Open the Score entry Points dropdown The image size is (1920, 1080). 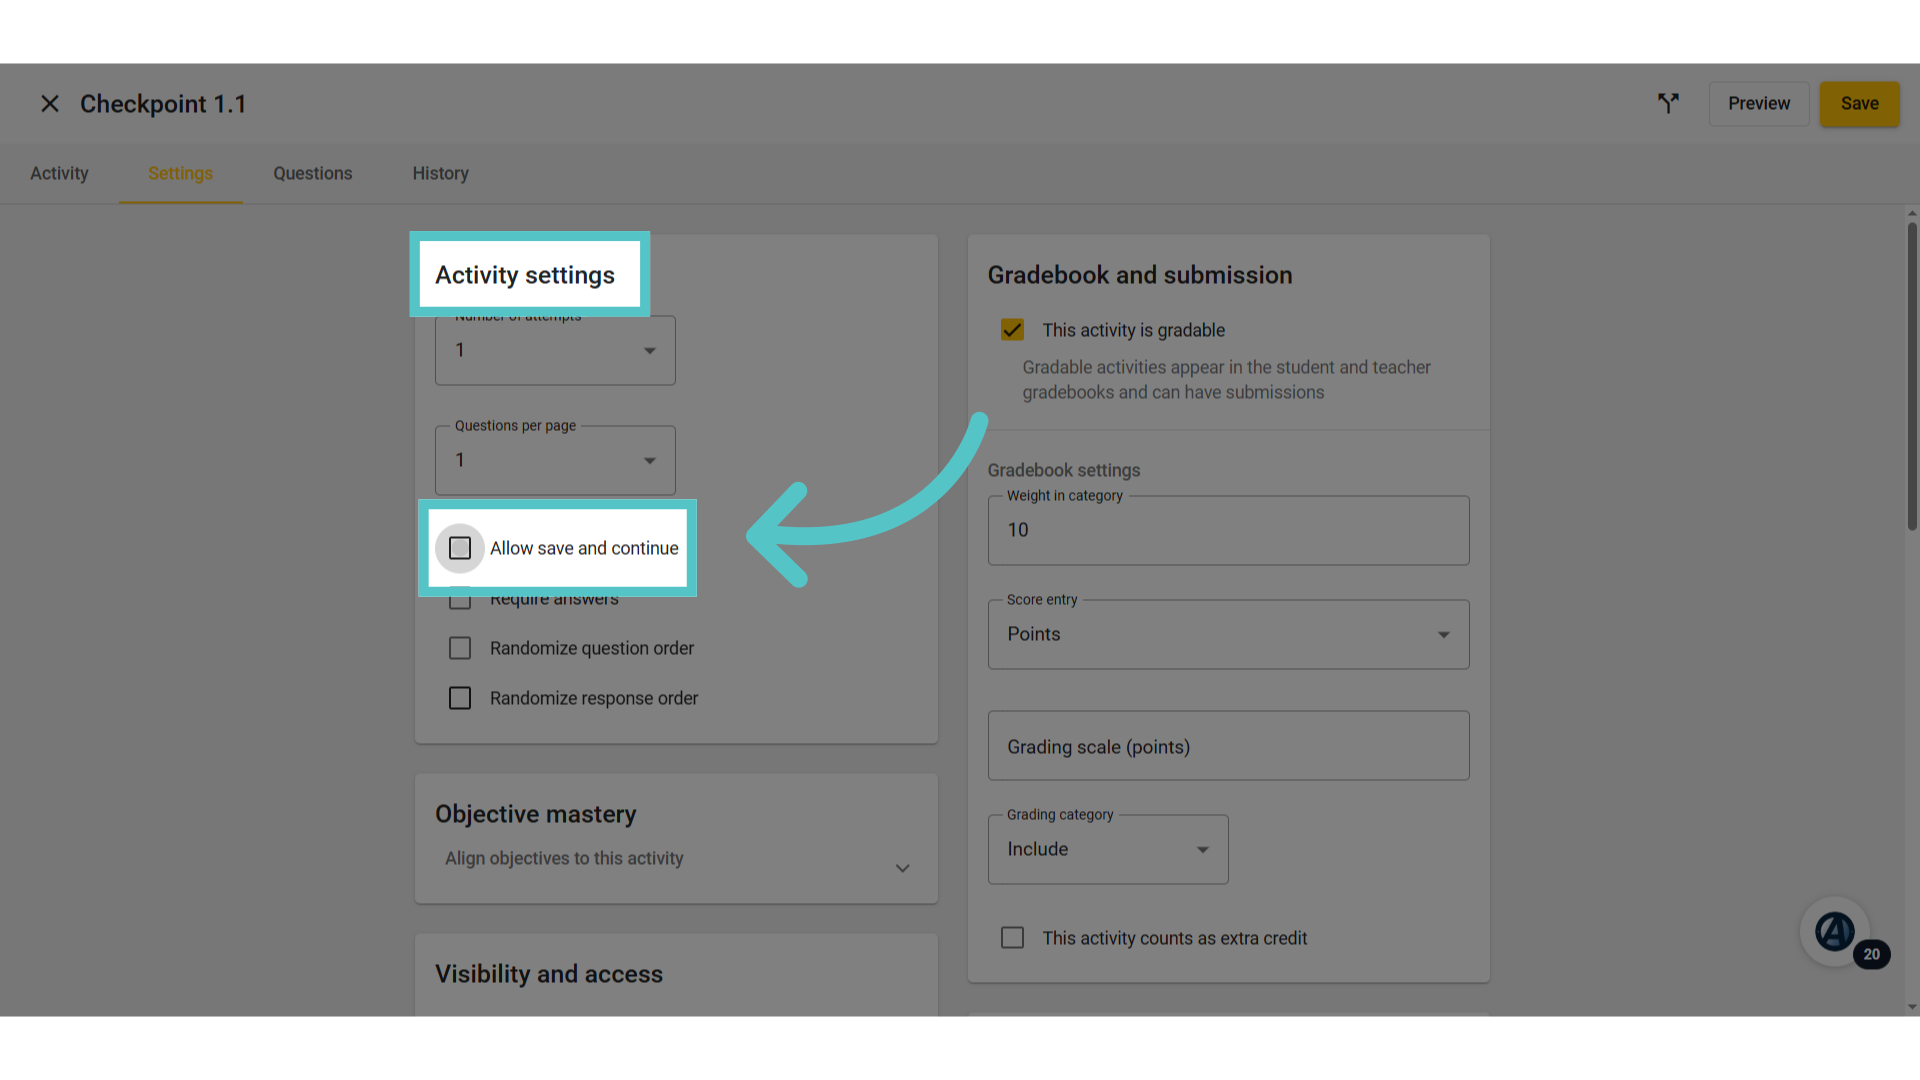pyautogui.click(x=1229, y=634)
